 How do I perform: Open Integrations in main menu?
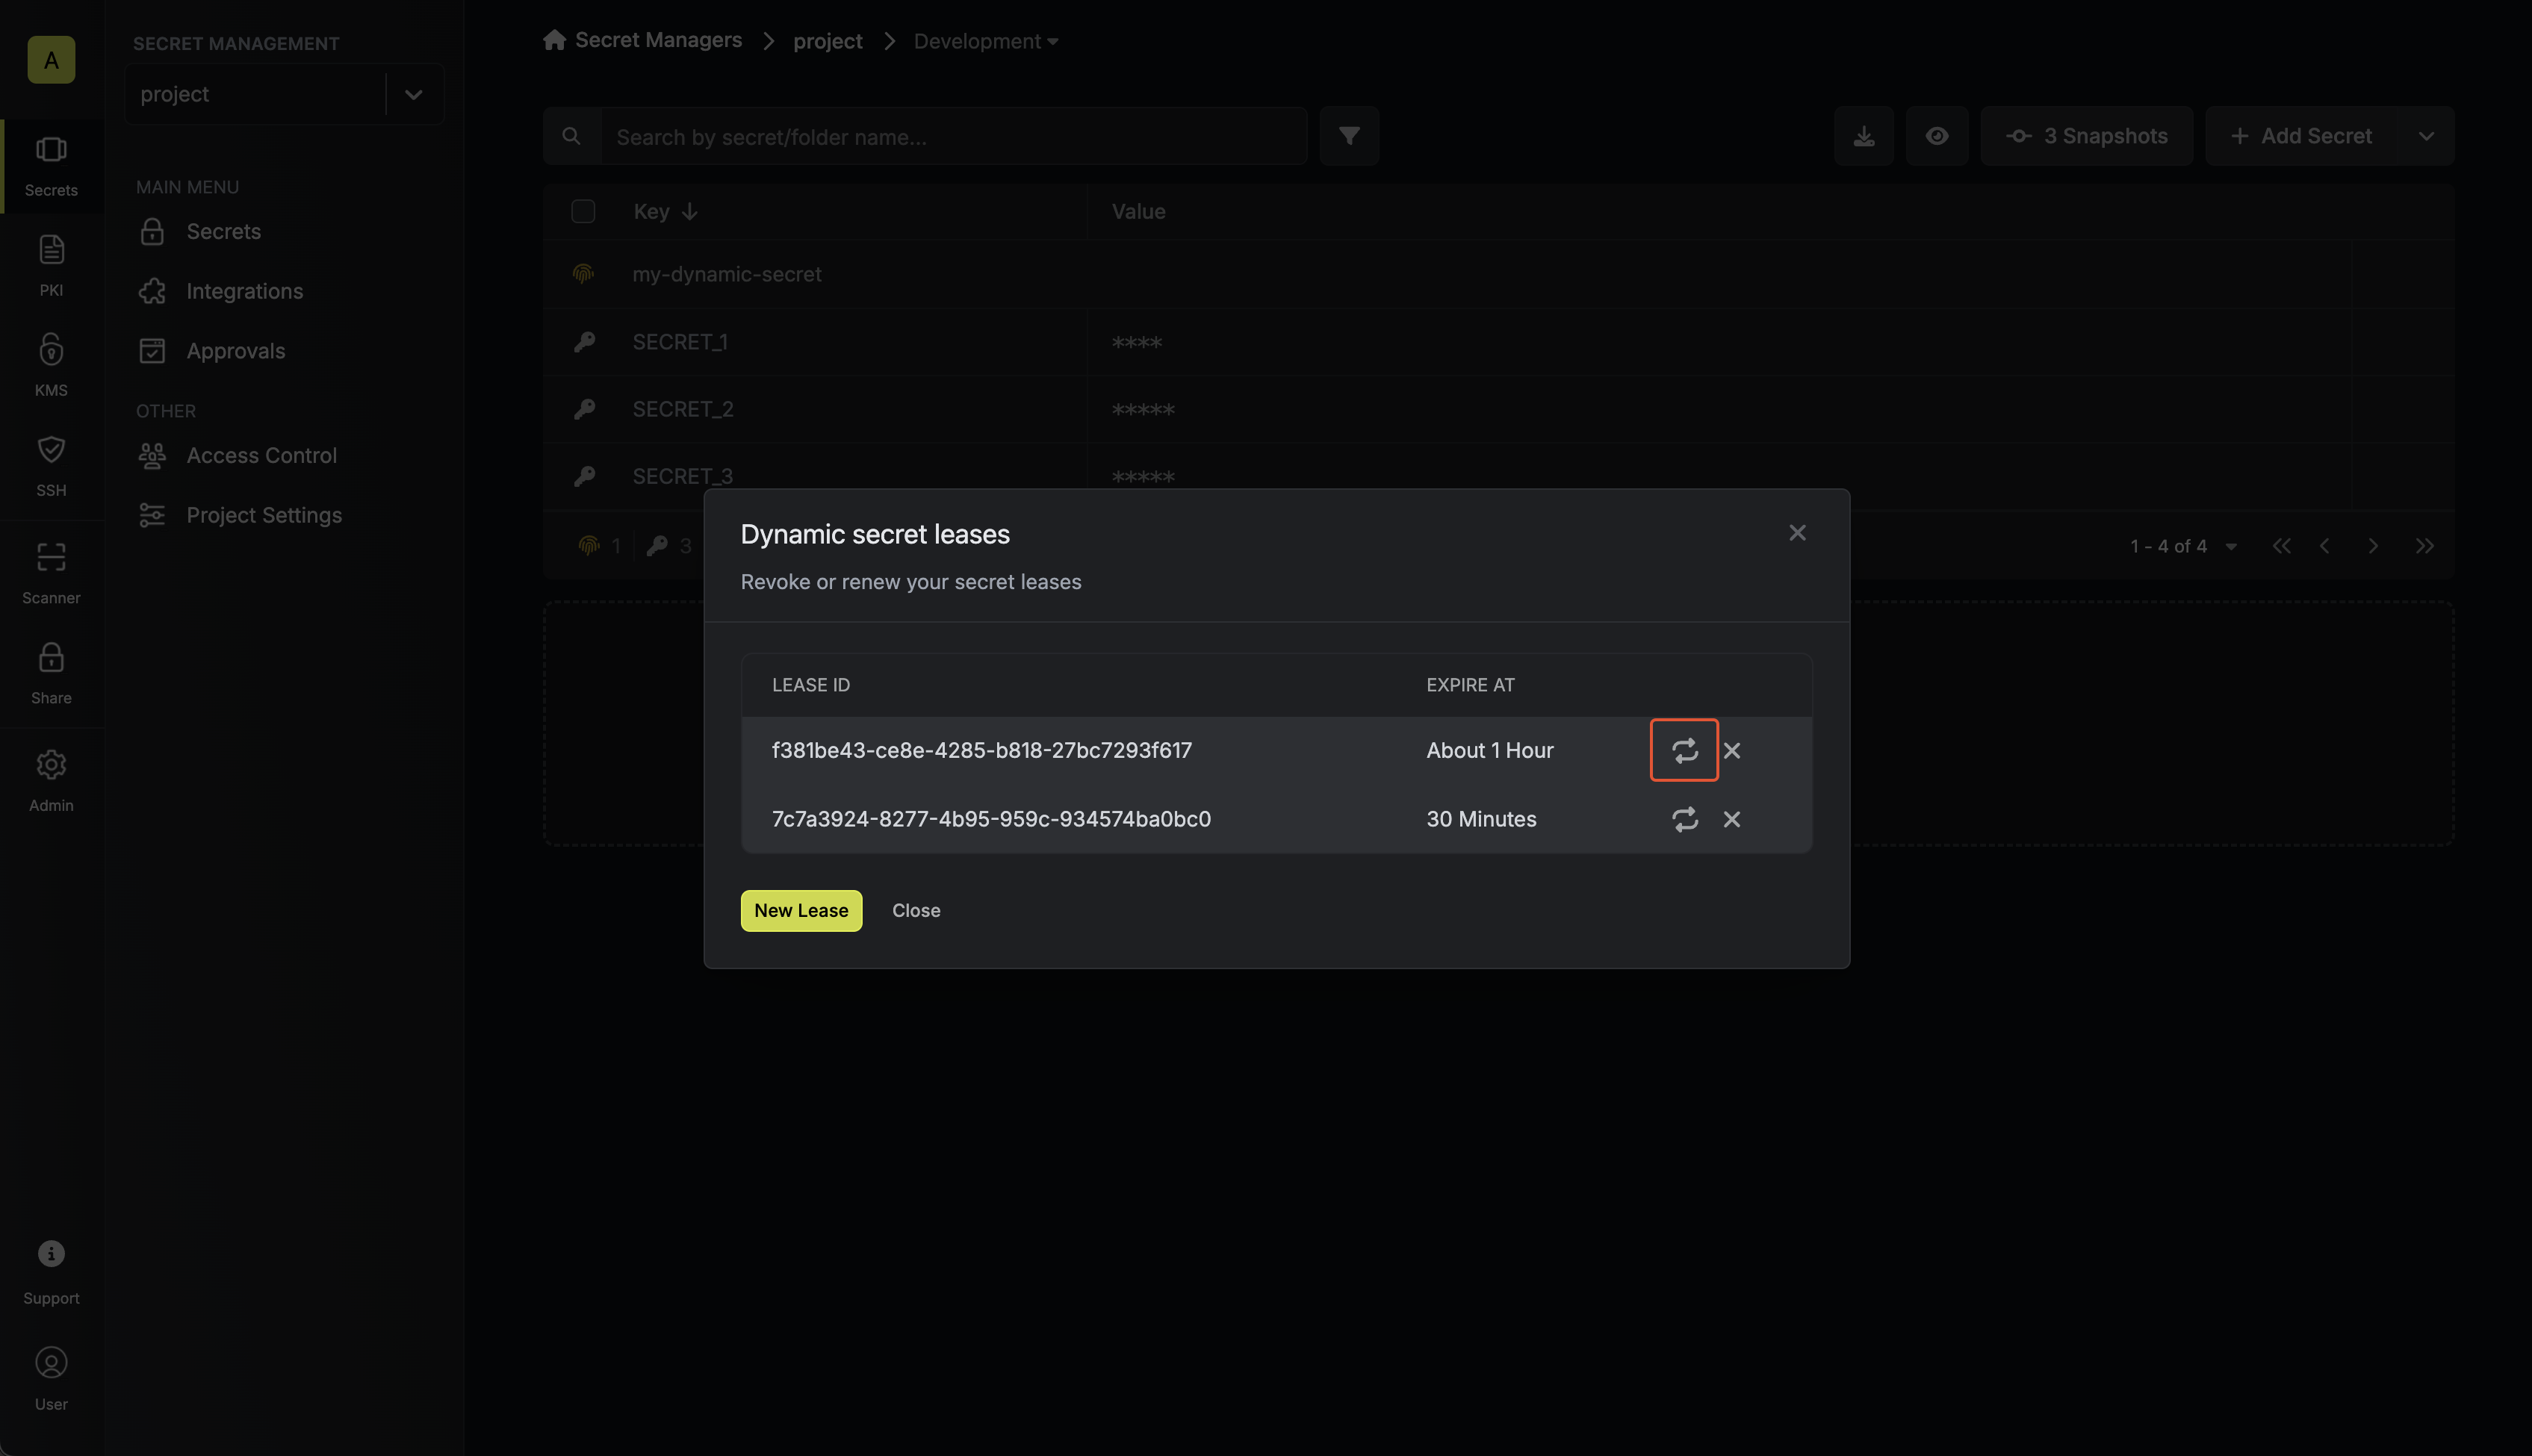pos(244,291)
